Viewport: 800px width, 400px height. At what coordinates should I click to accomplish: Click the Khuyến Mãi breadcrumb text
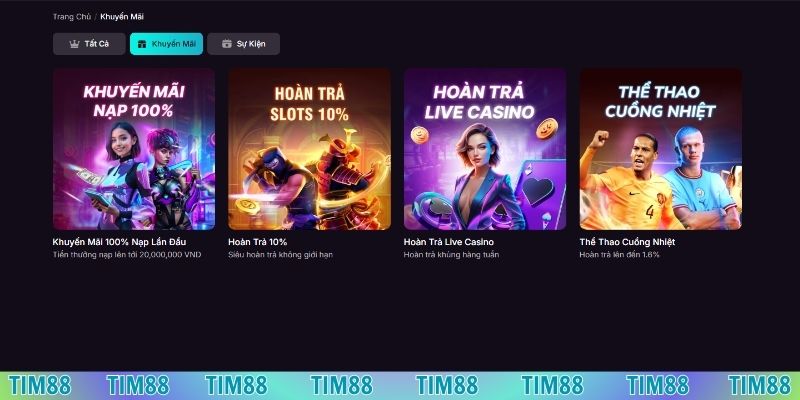point(122,17)
